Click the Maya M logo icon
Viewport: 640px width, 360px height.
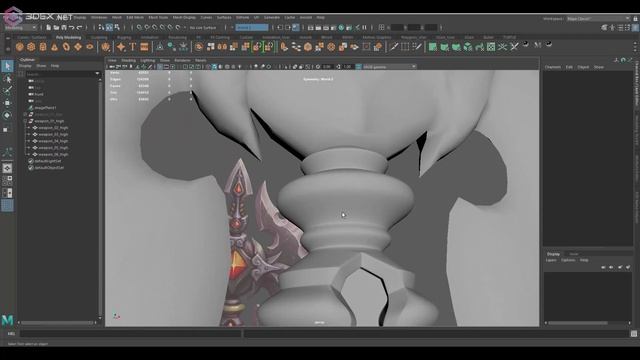[x=7, y=320]
